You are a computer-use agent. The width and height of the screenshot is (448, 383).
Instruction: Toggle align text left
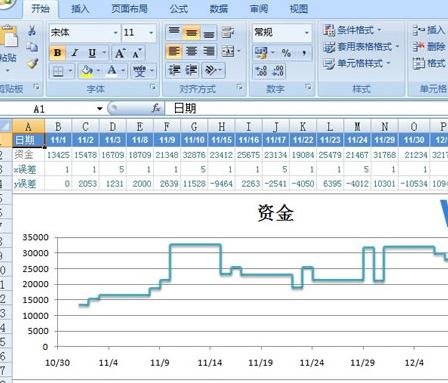pyautogui.click(x=174, y=51)
